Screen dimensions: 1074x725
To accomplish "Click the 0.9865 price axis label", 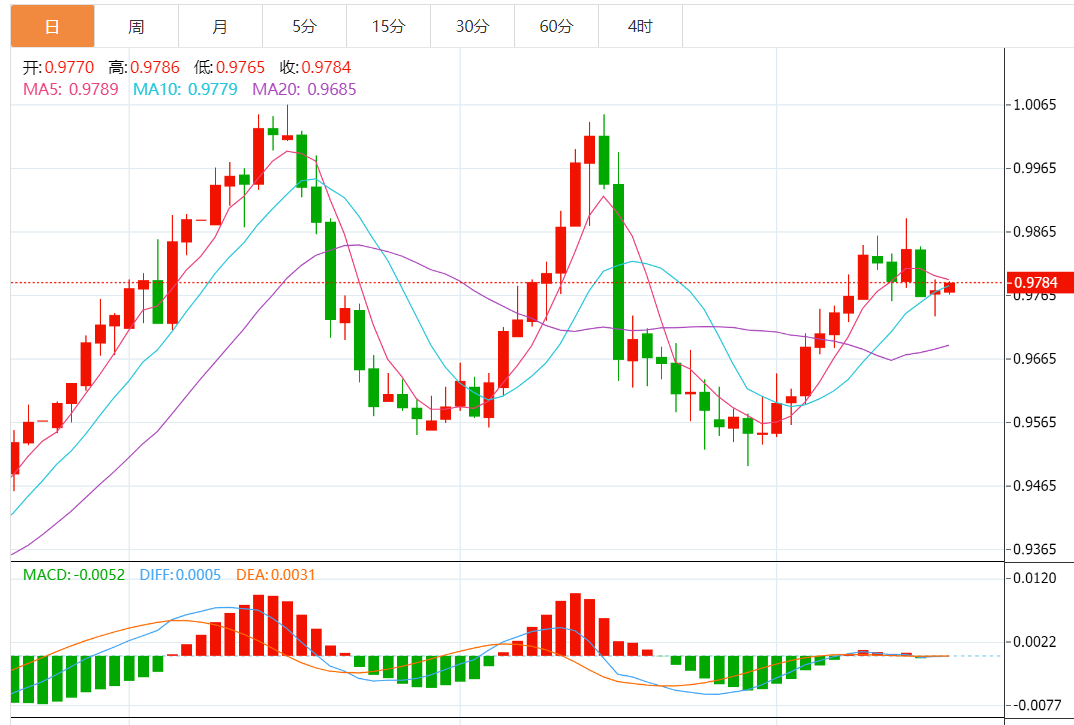I will (1035, 232).
